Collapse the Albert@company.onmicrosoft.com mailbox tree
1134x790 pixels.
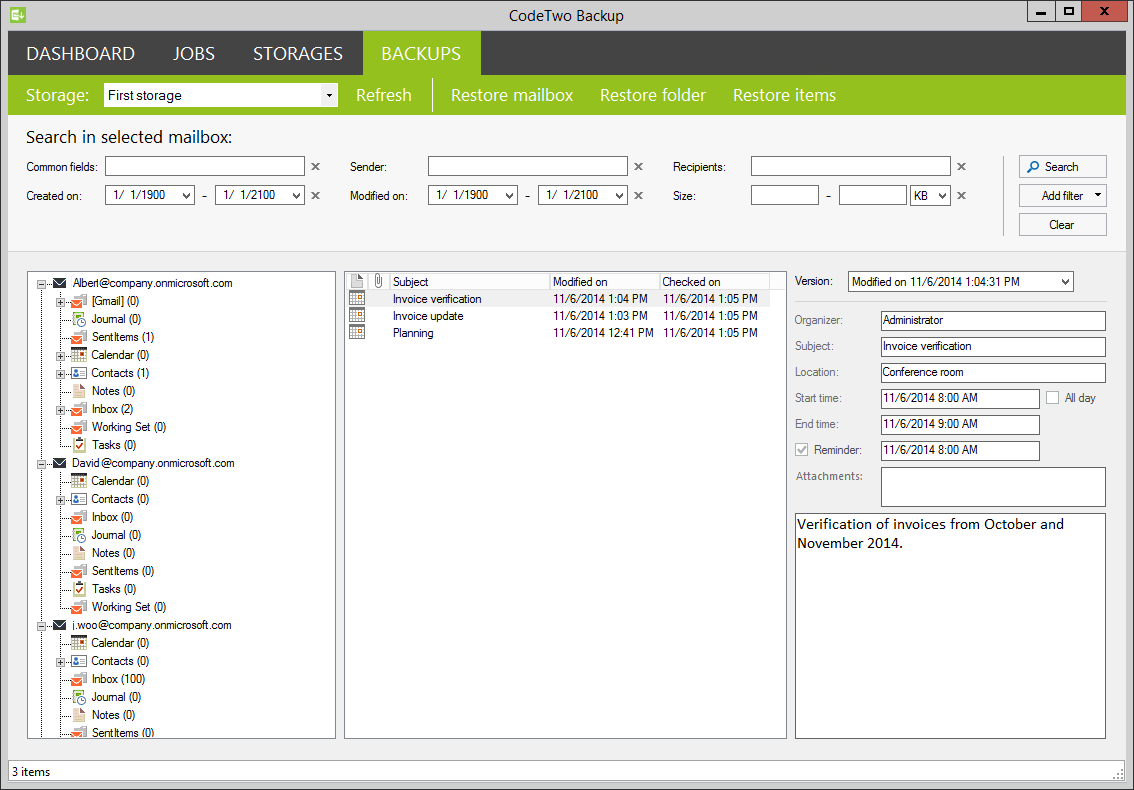point(42,284)
